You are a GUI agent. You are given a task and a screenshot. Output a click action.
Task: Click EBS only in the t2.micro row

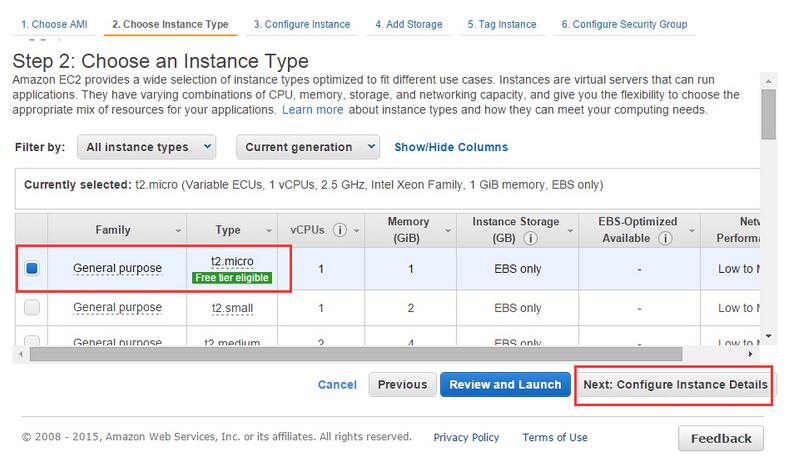click(517, 269)
